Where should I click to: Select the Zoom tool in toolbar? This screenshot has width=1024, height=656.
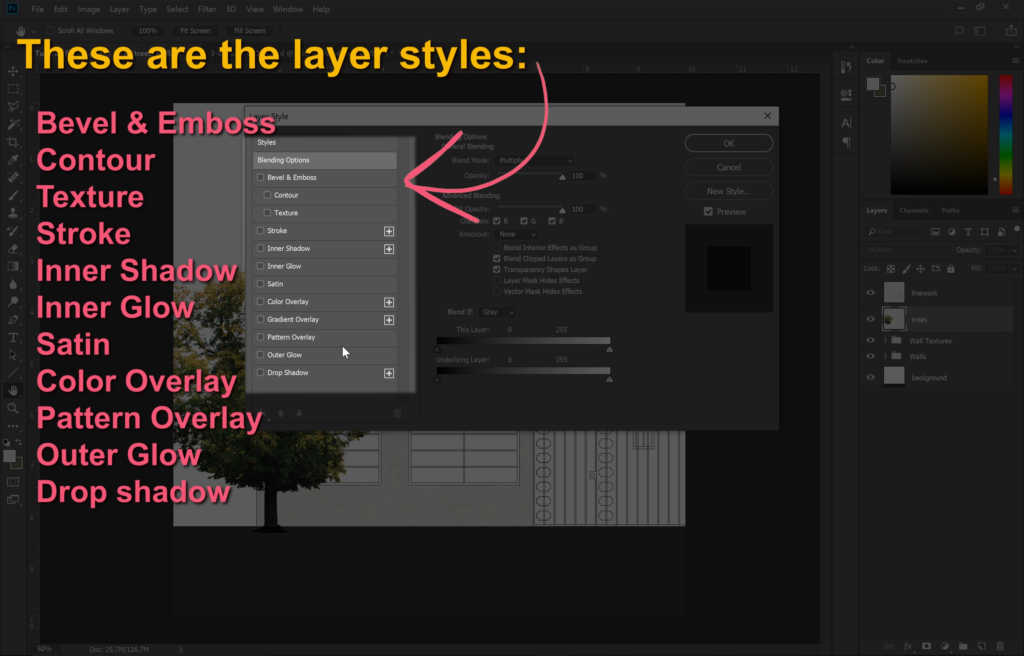tap(13, 408)
